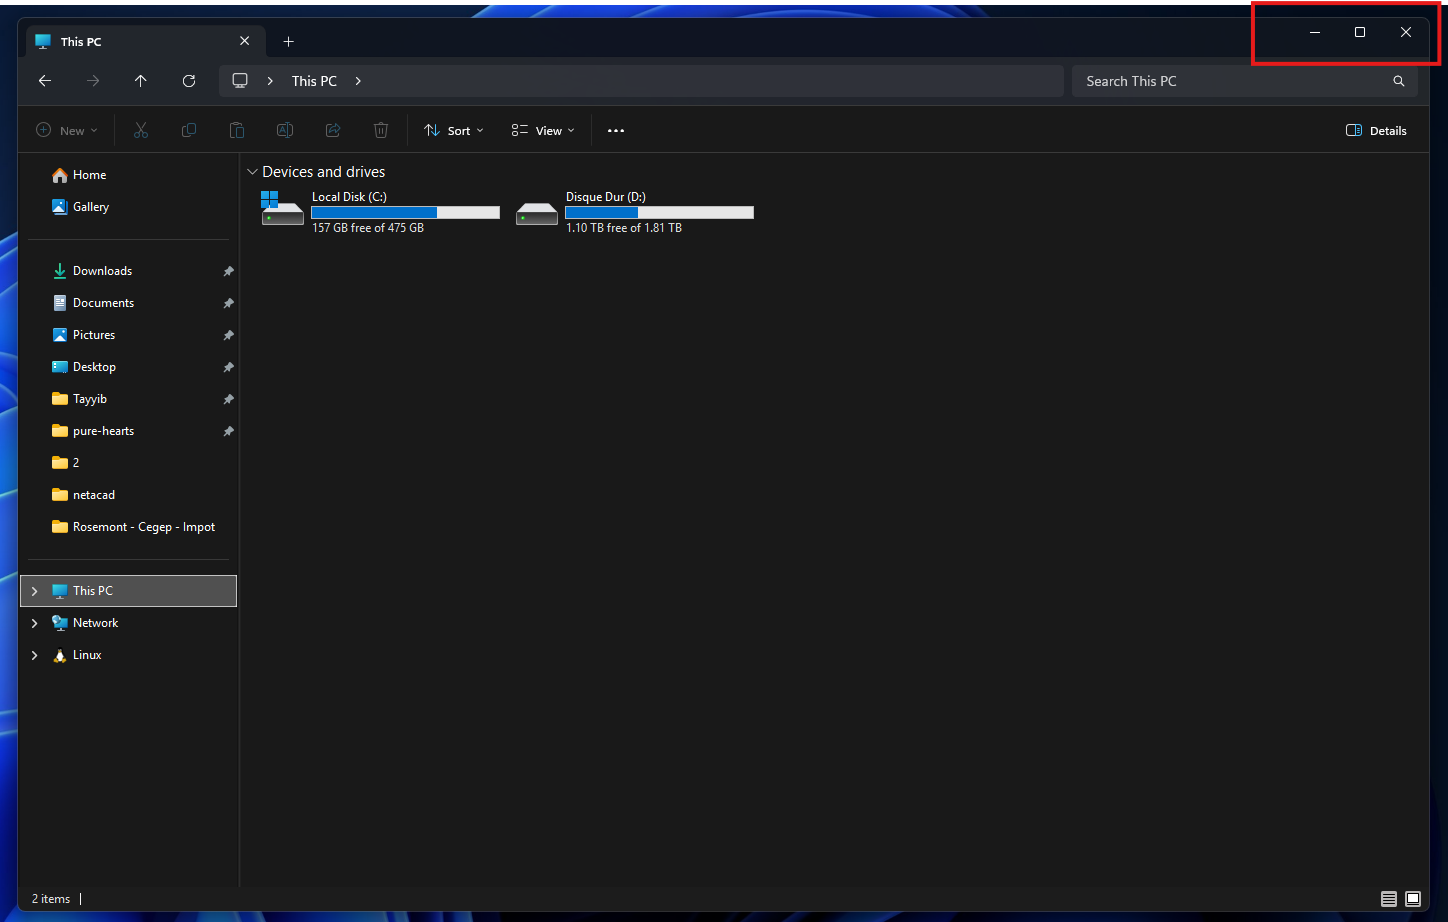Toggle the Details pane
Viewport: 1448px width, 922px height.
pos(1376,131)
